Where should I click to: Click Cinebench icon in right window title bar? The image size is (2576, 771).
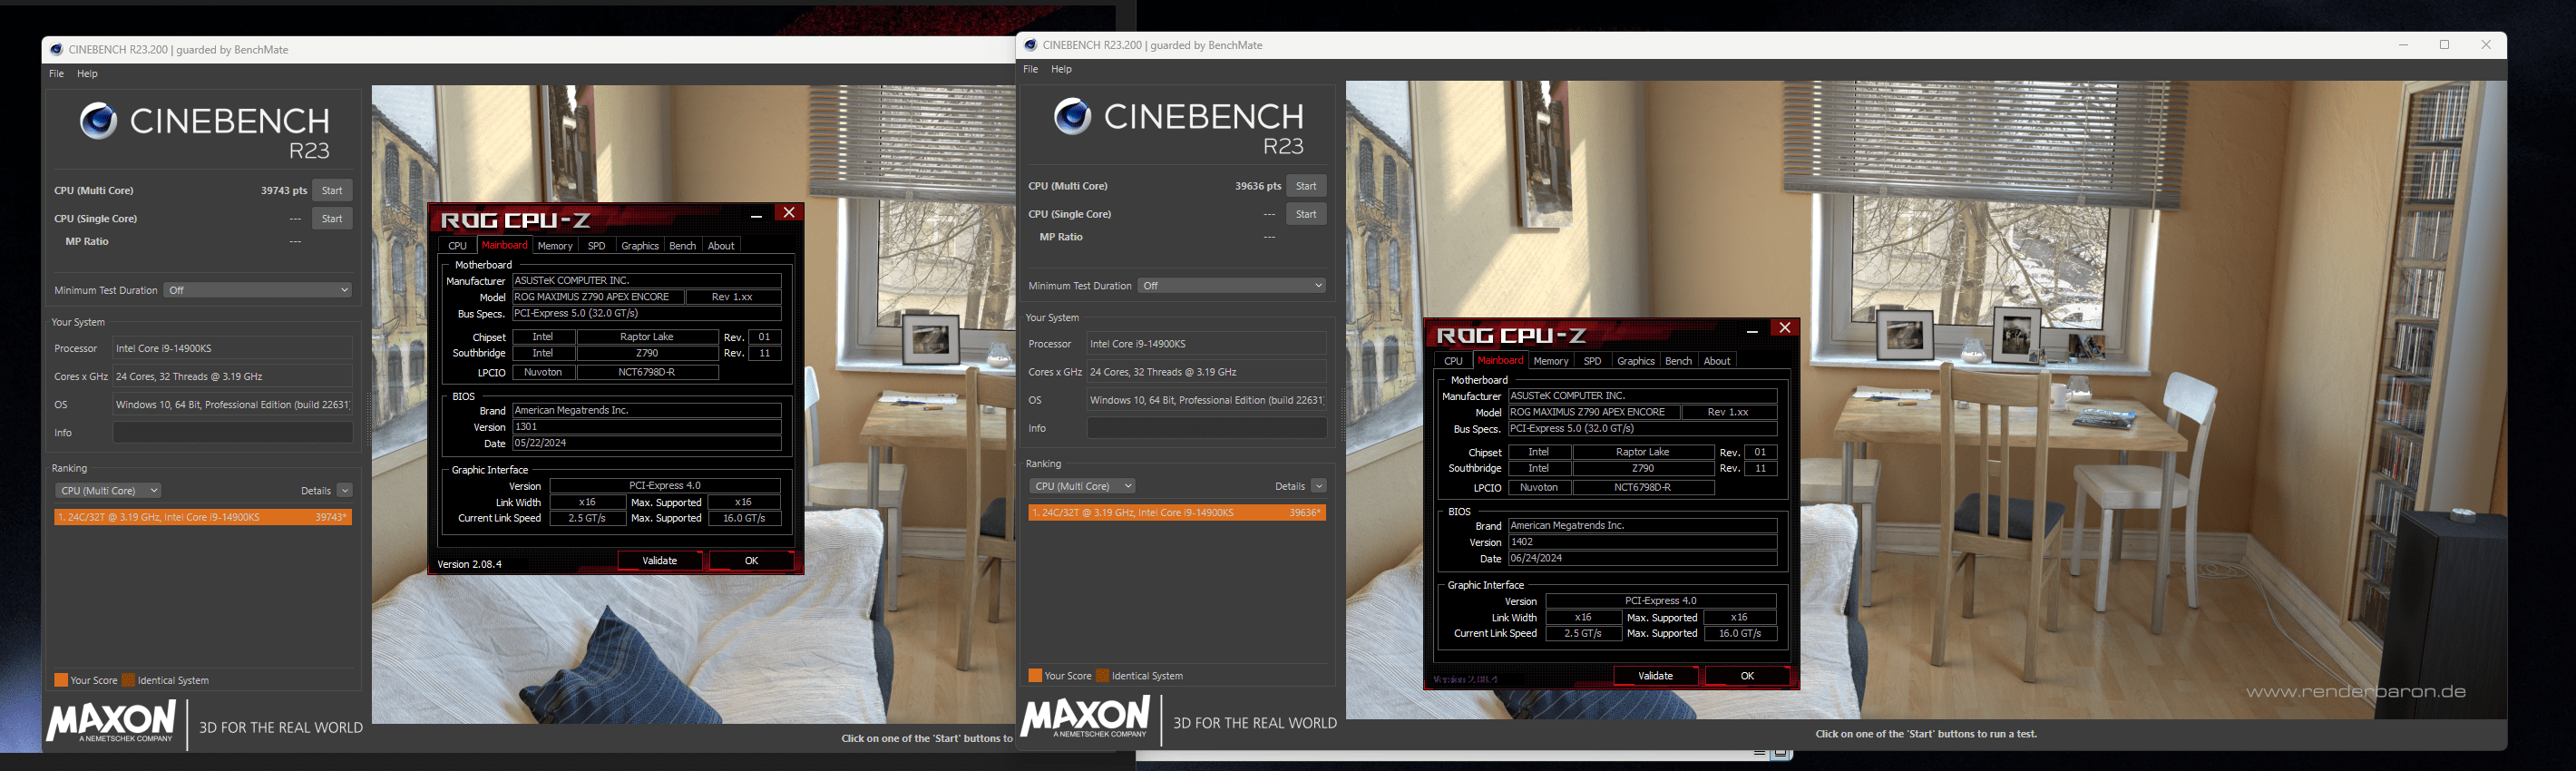click(x=1030, y=45)
